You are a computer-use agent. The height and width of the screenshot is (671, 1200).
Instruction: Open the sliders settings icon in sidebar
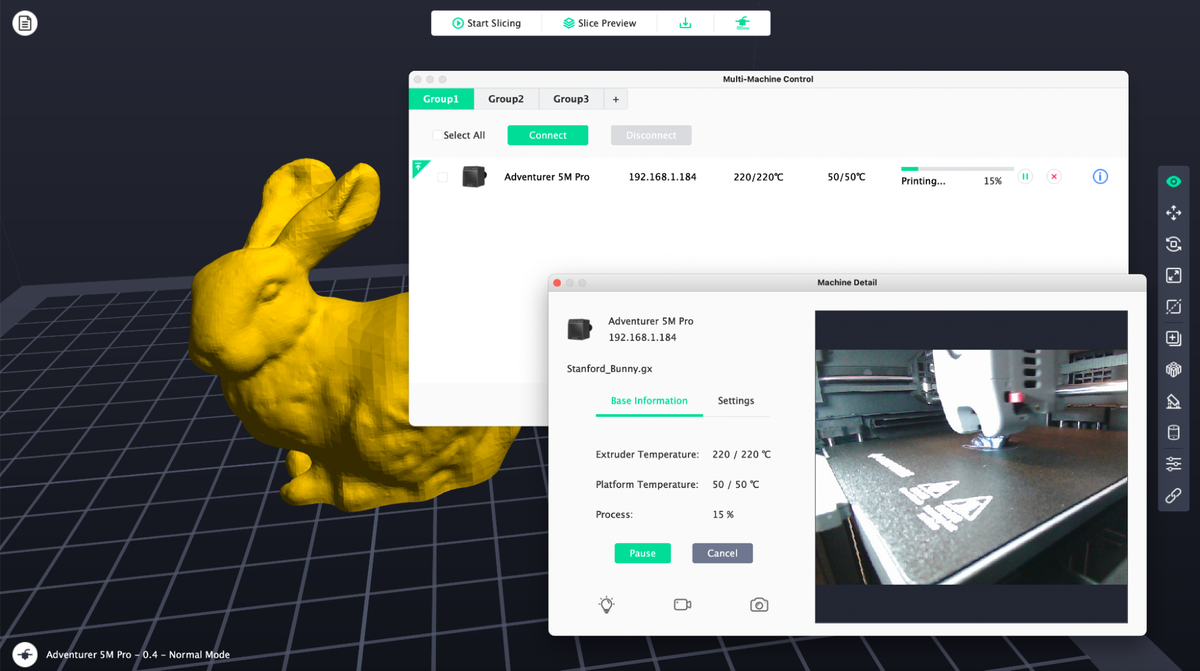(x=1174, y=464)
